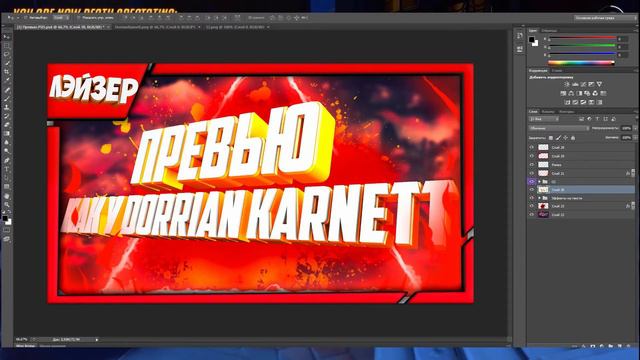Click the toolbar foreground color swatch

4,218
